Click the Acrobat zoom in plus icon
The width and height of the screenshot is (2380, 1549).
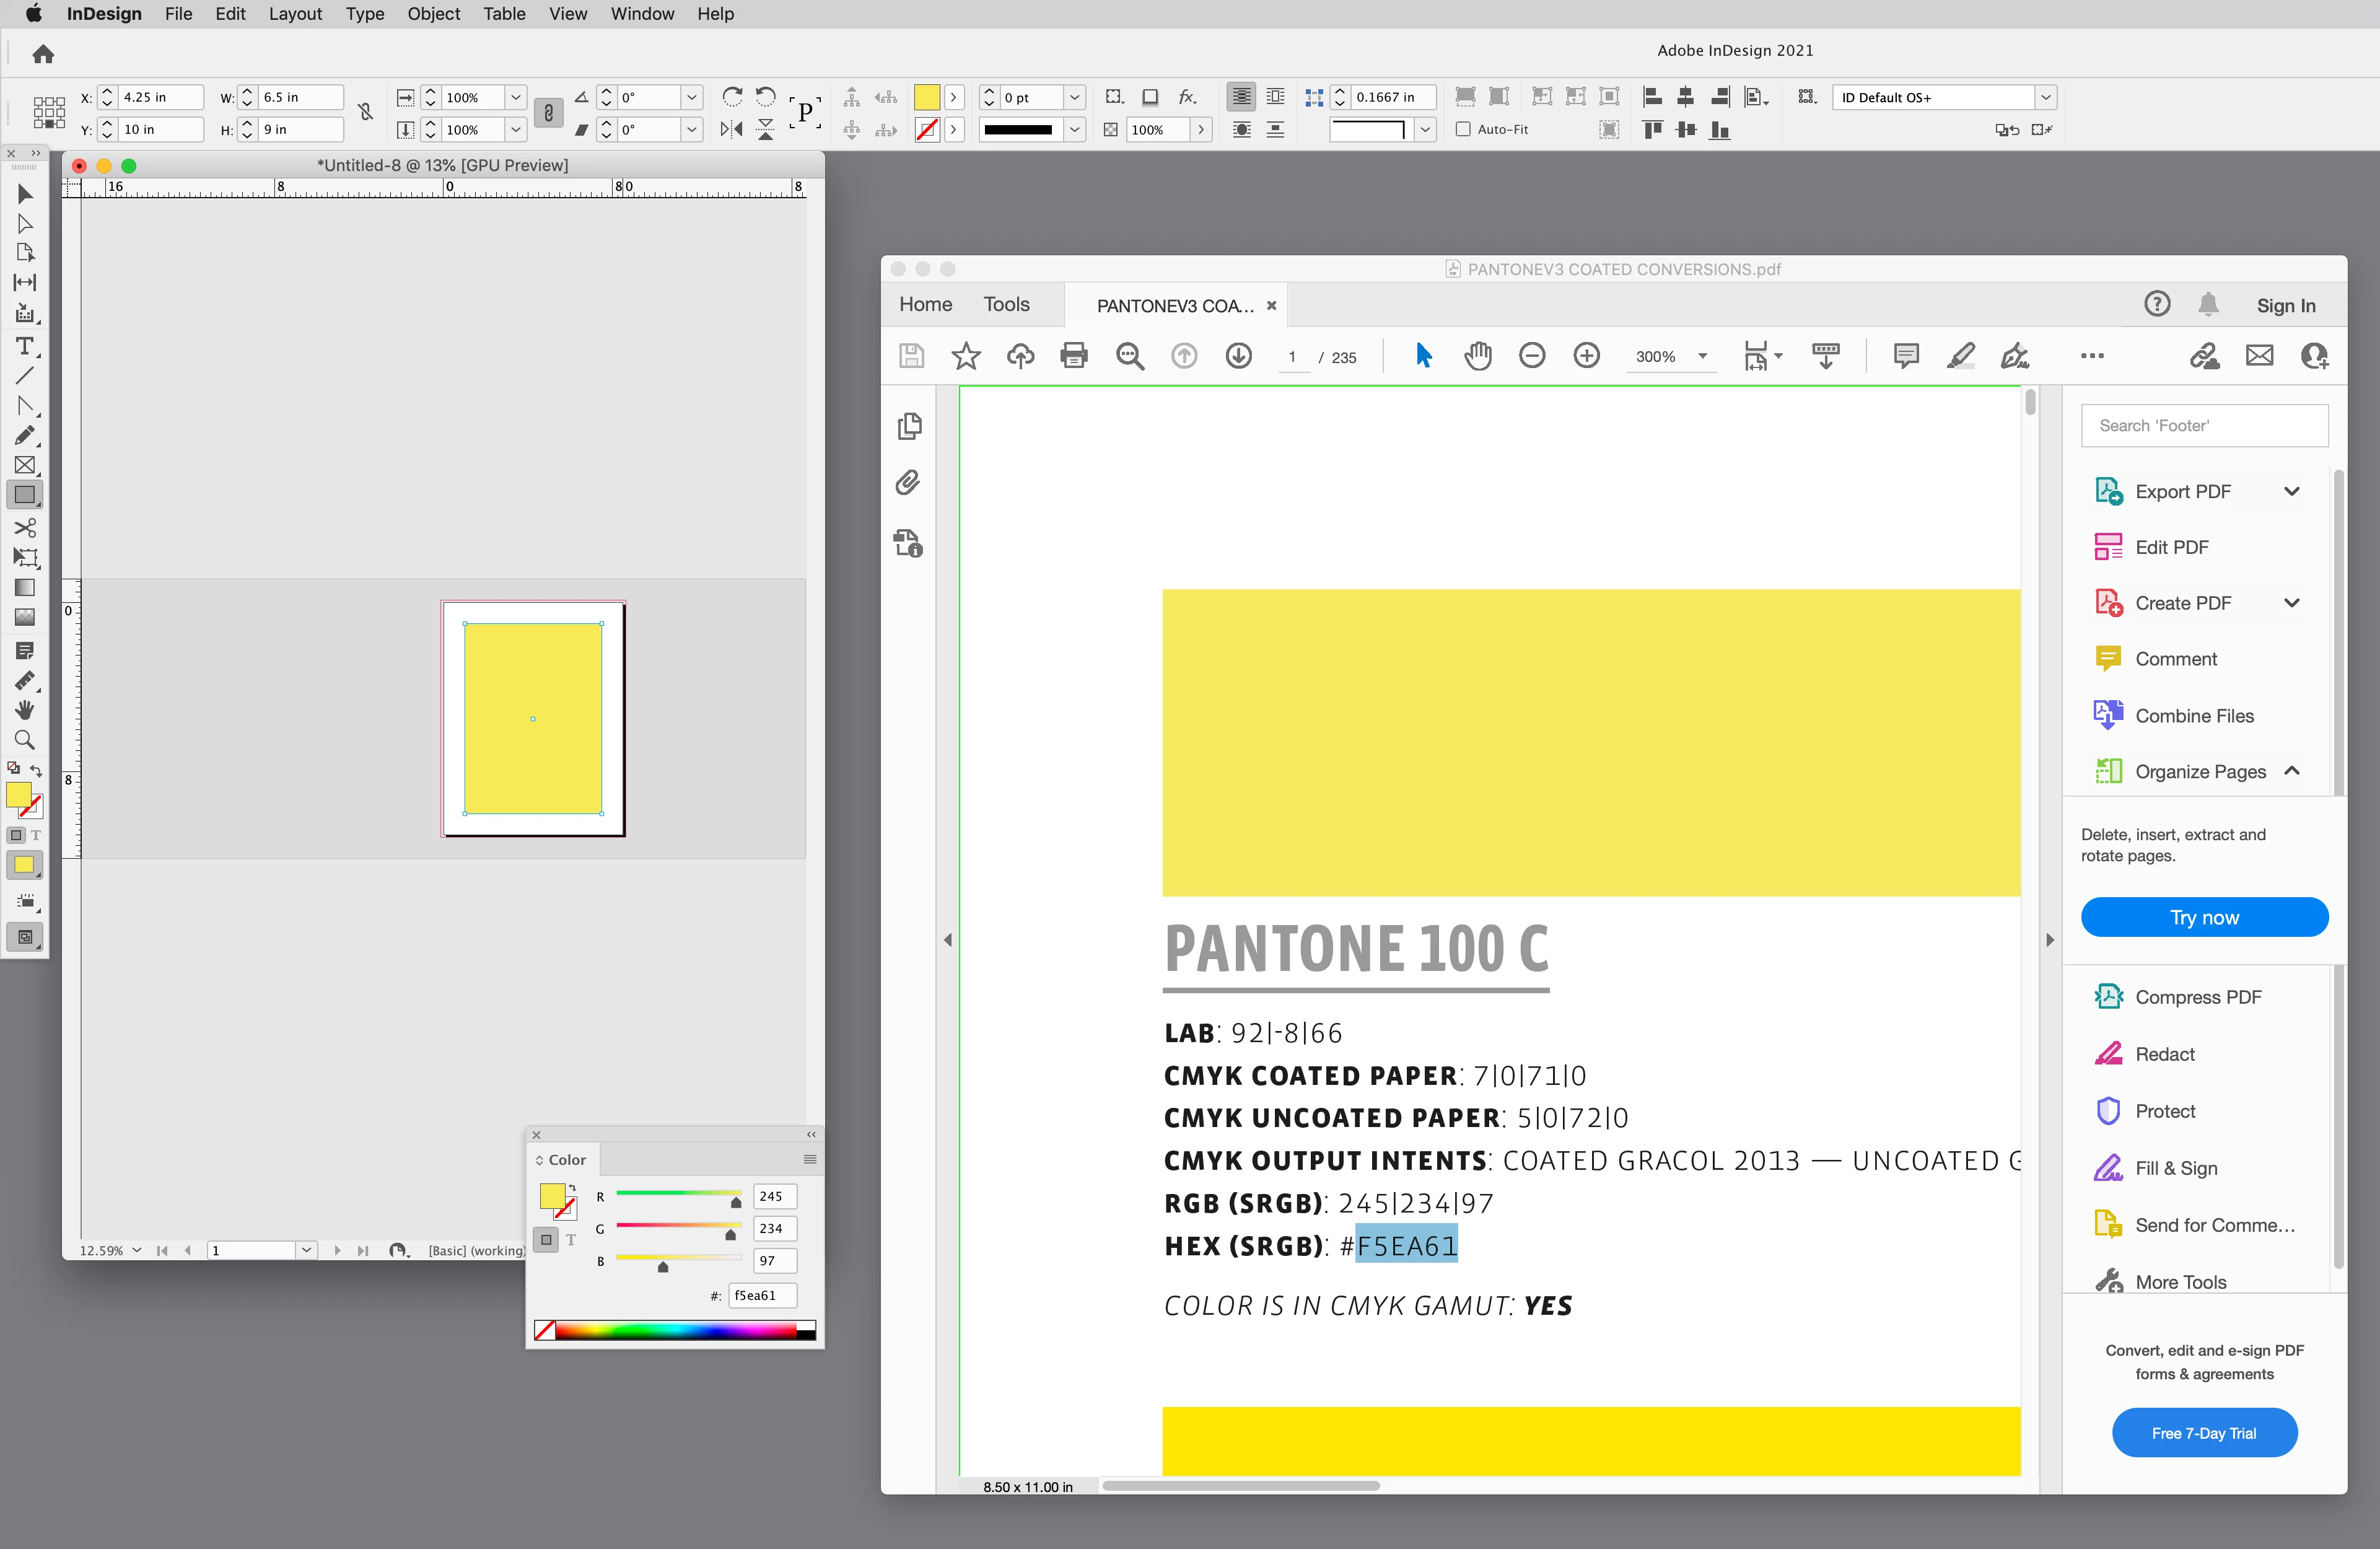tap(1586, 356)
